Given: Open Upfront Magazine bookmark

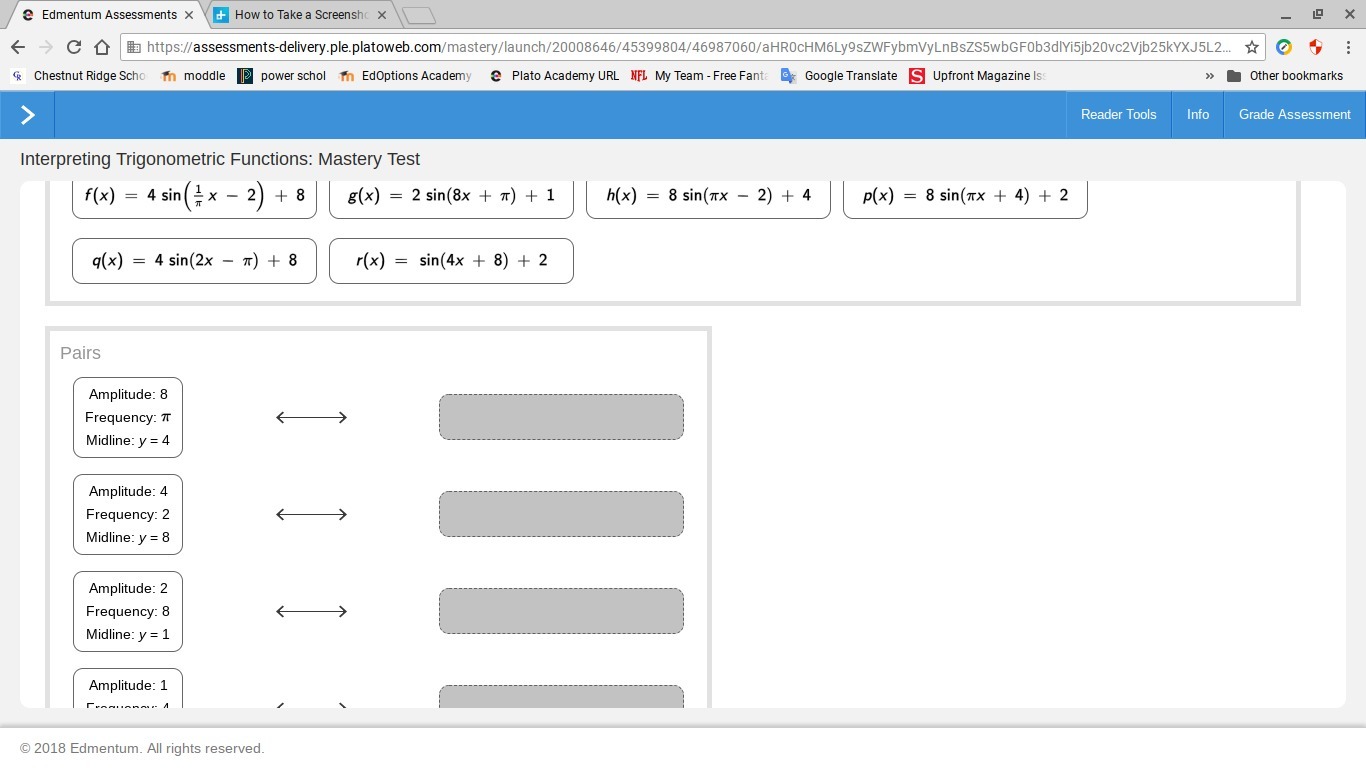Looking at the screenshot, I should click(x=978, y=76).
